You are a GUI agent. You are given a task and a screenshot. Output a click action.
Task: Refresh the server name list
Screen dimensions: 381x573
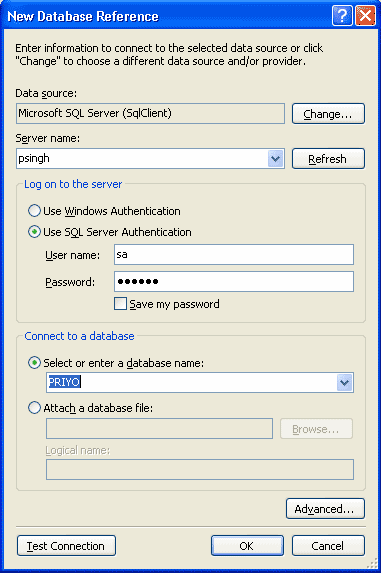pos(328,159)
